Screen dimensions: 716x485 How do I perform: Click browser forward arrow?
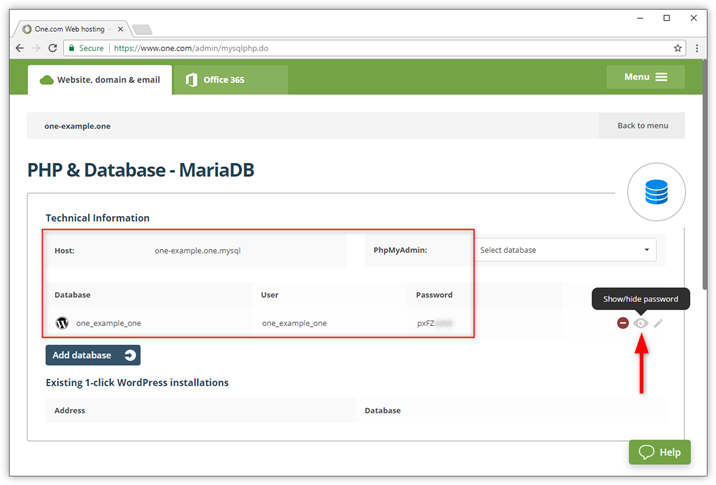36,48
